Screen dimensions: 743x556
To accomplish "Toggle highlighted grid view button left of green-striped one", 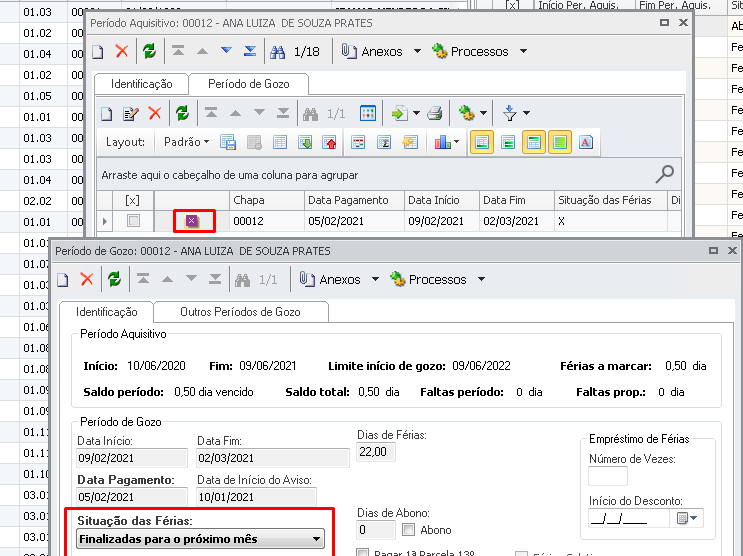I will point(534,142).
